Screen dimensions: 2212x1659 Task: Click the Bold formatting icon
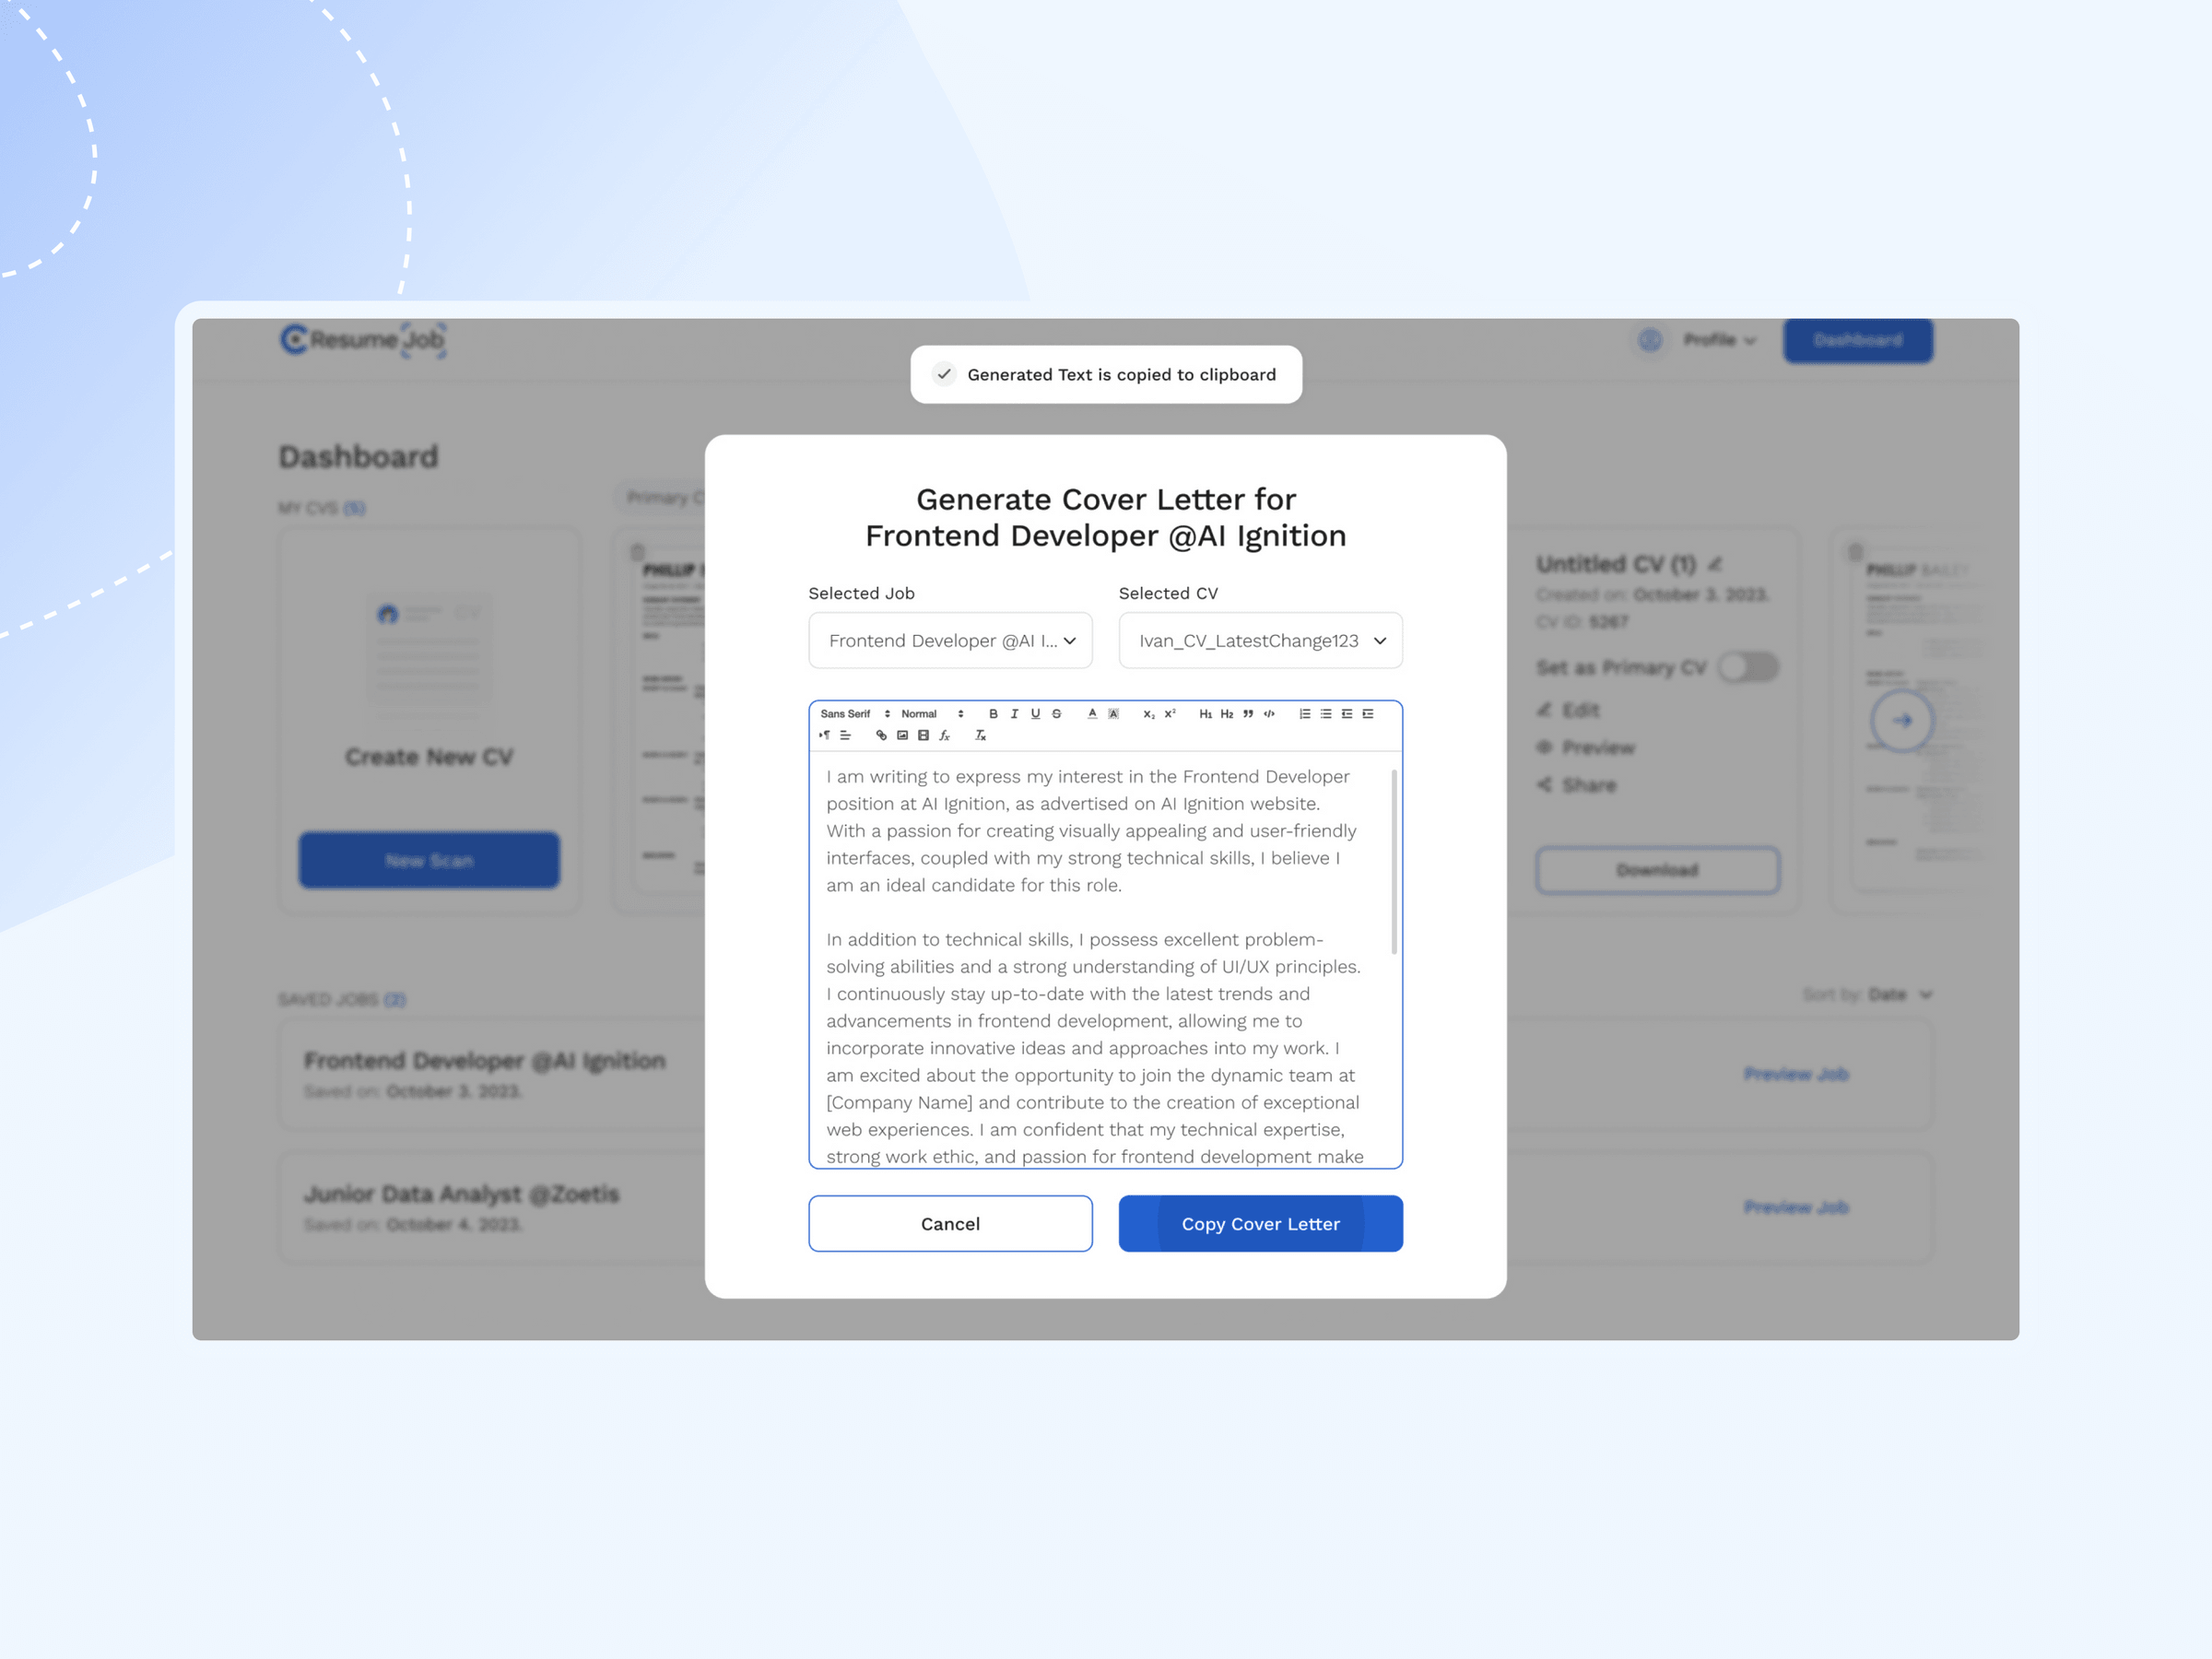[x=987, y=711]
